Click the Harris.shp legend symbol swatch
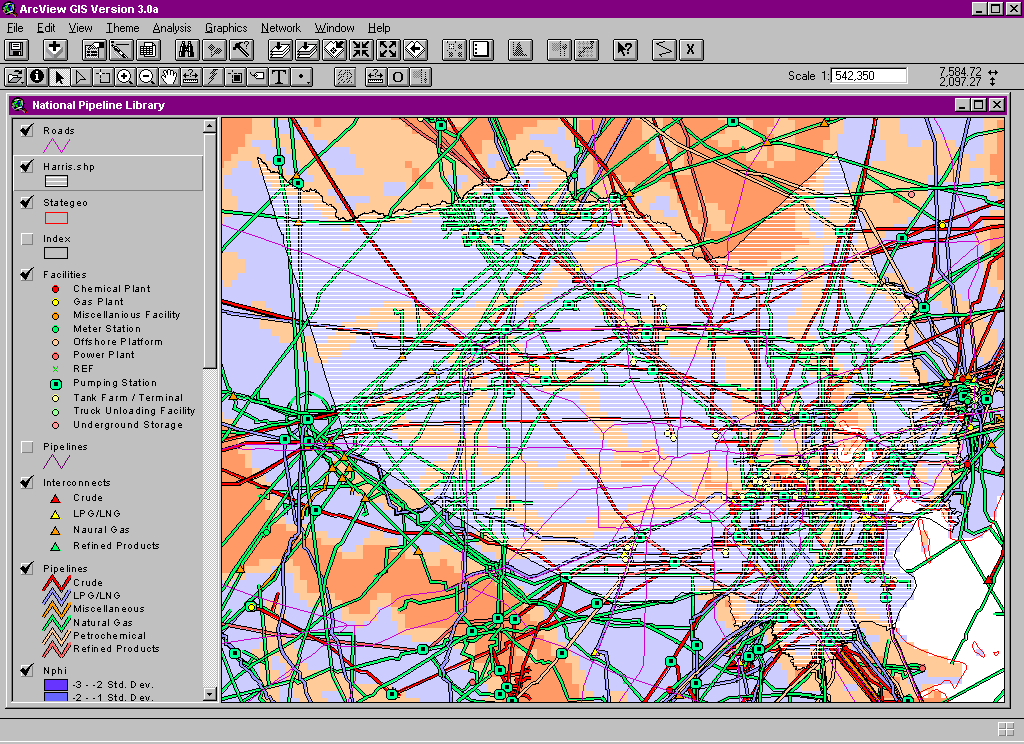 coord(56,182)
